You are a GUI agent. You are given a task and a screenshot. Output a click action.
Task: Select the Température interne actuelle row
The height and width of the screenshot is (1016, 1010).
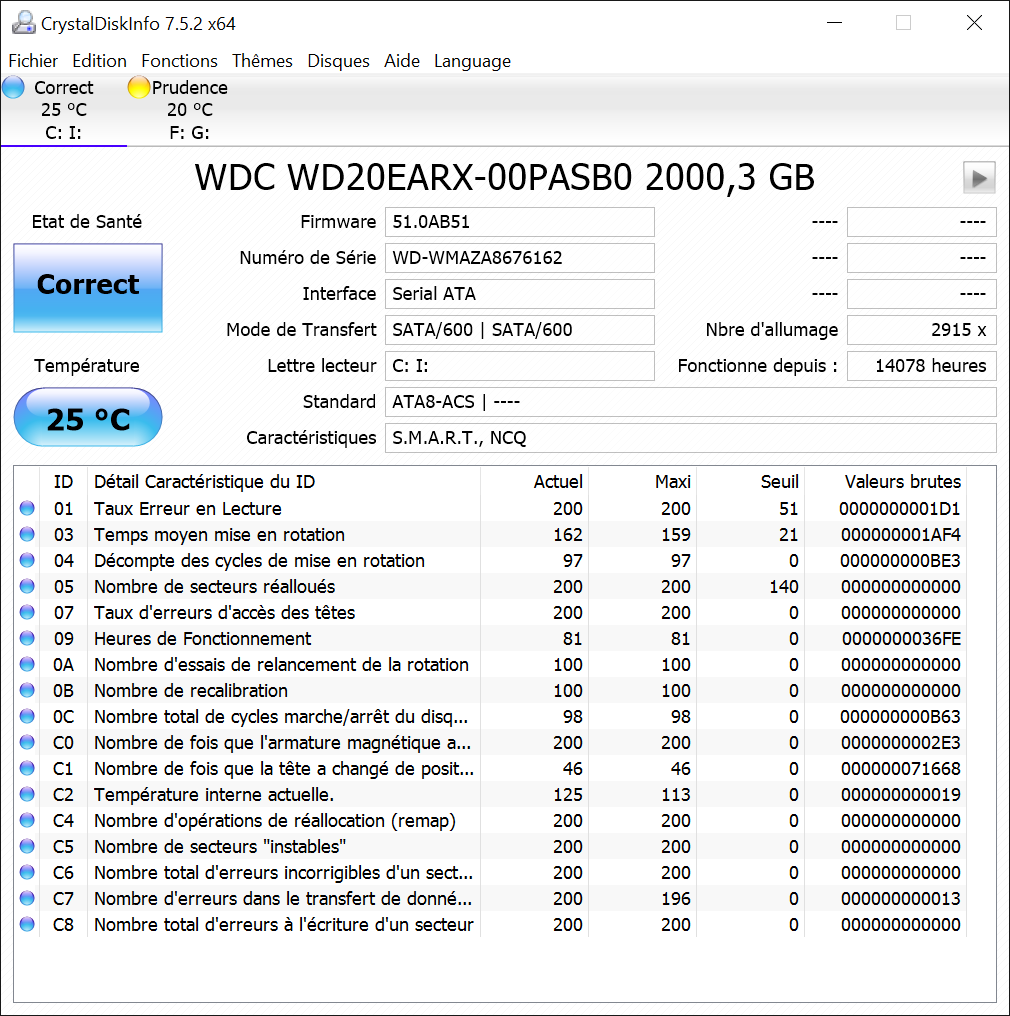pyautogui.click(x=492, y=794)
